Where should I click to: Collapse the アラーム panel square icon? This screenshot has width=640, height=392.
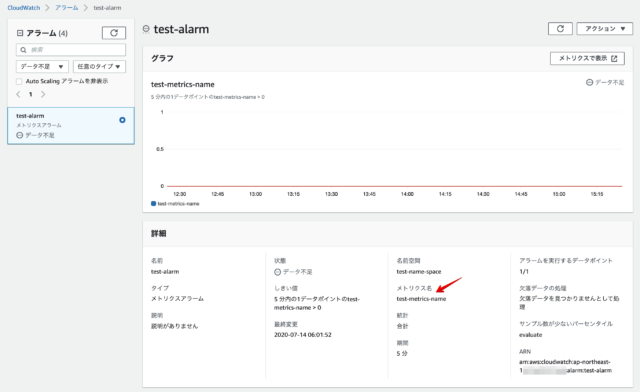[x=20, y=33]
